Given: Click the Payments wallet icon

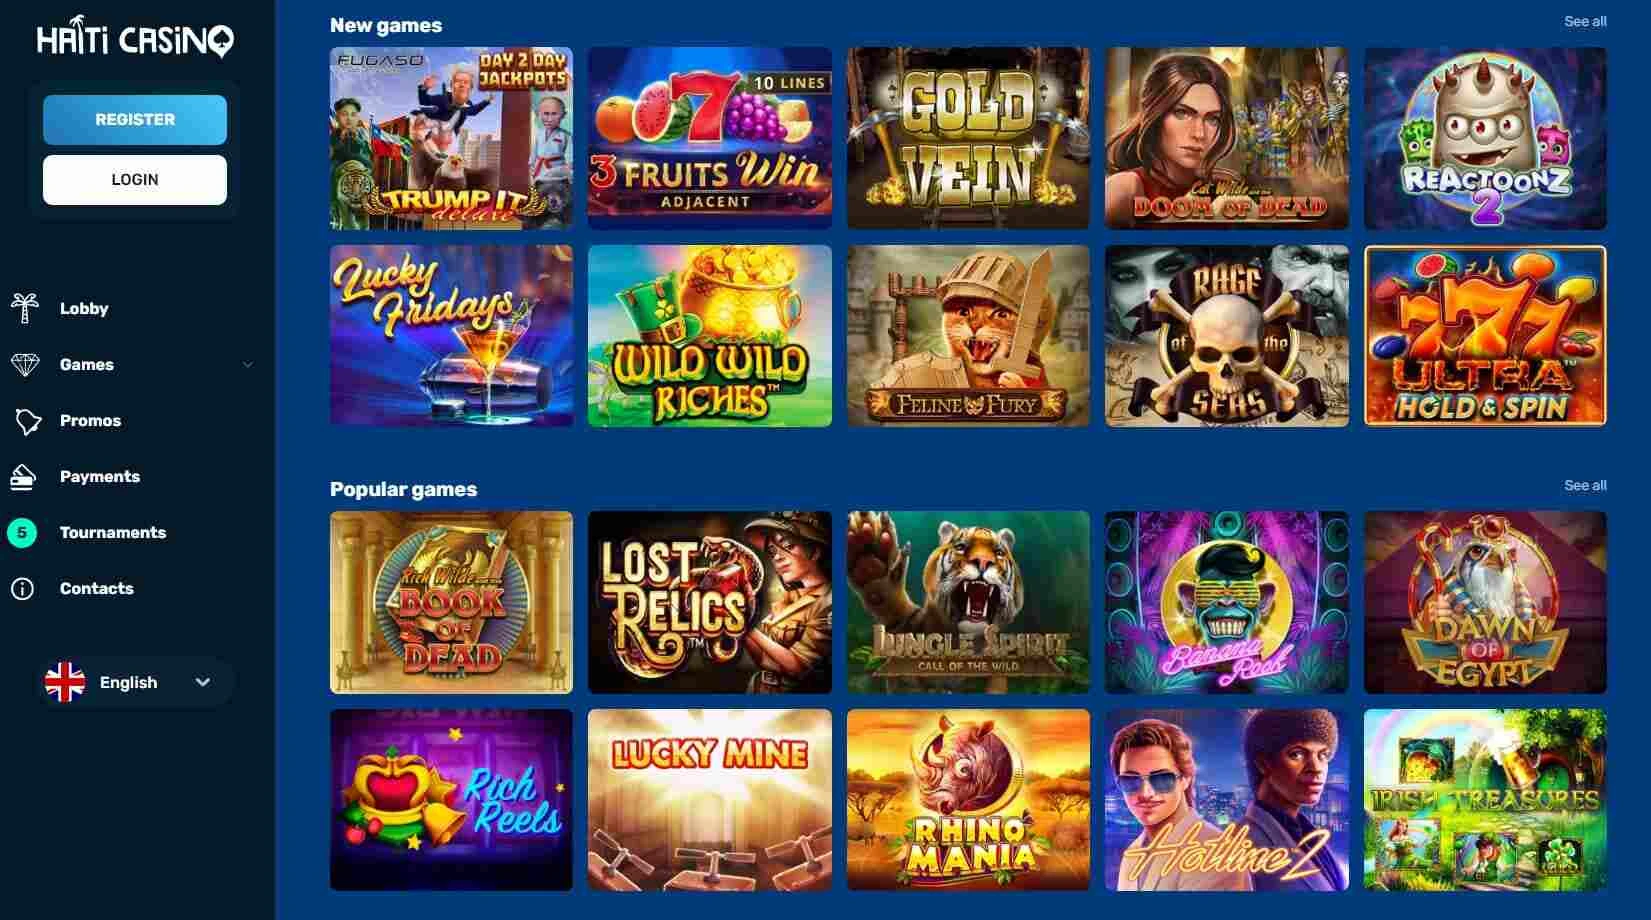Looking at the screenshot, I should pos(23,477).
